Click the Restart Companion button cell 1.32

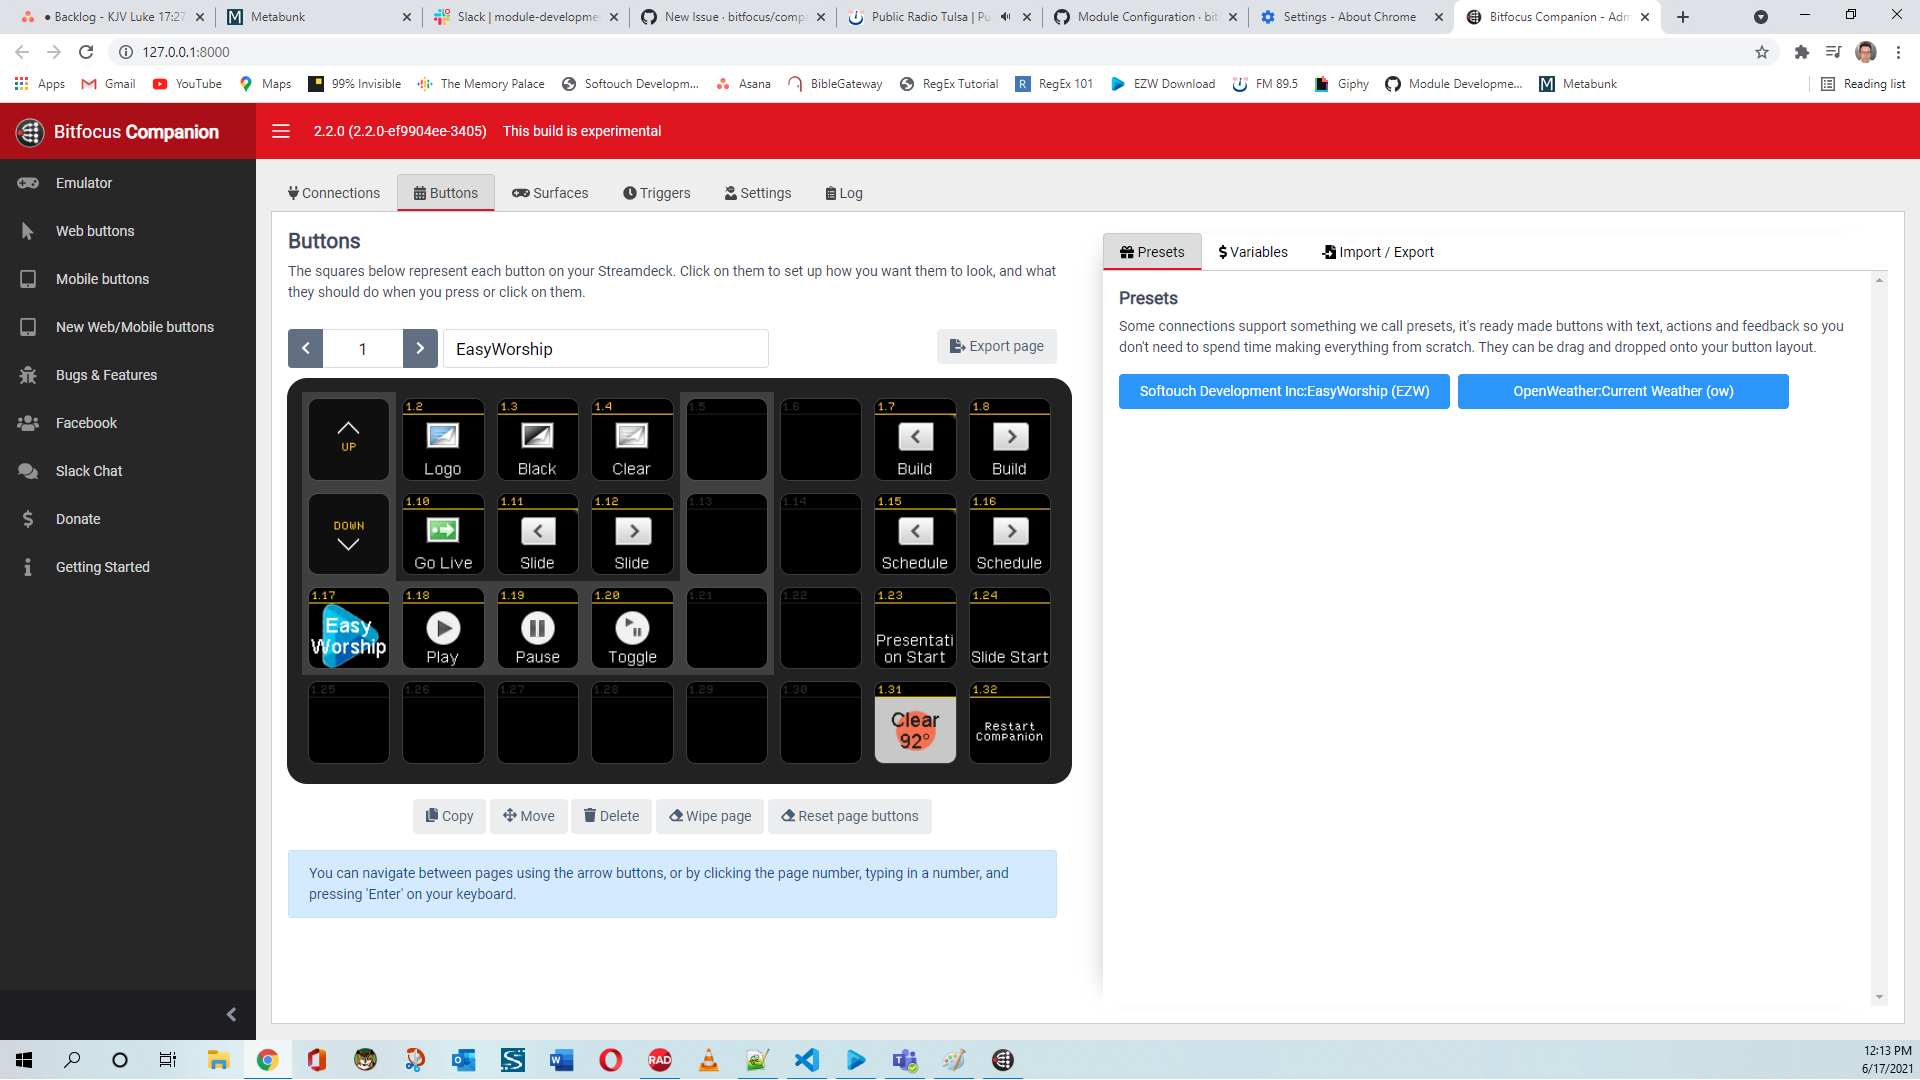click(1009, 722)
